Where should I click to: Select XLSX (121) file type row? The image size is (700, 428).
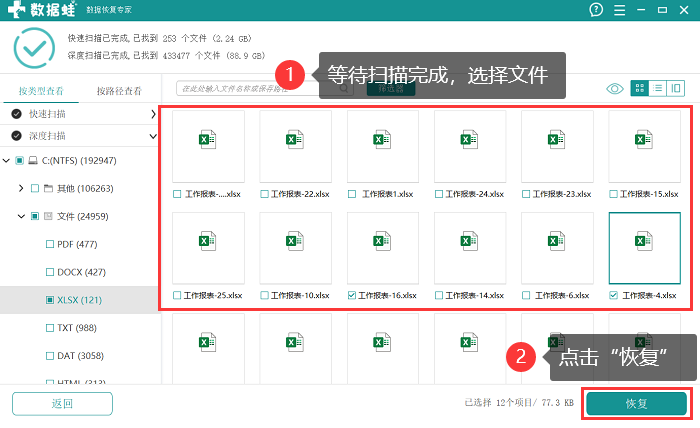(80, 300)
